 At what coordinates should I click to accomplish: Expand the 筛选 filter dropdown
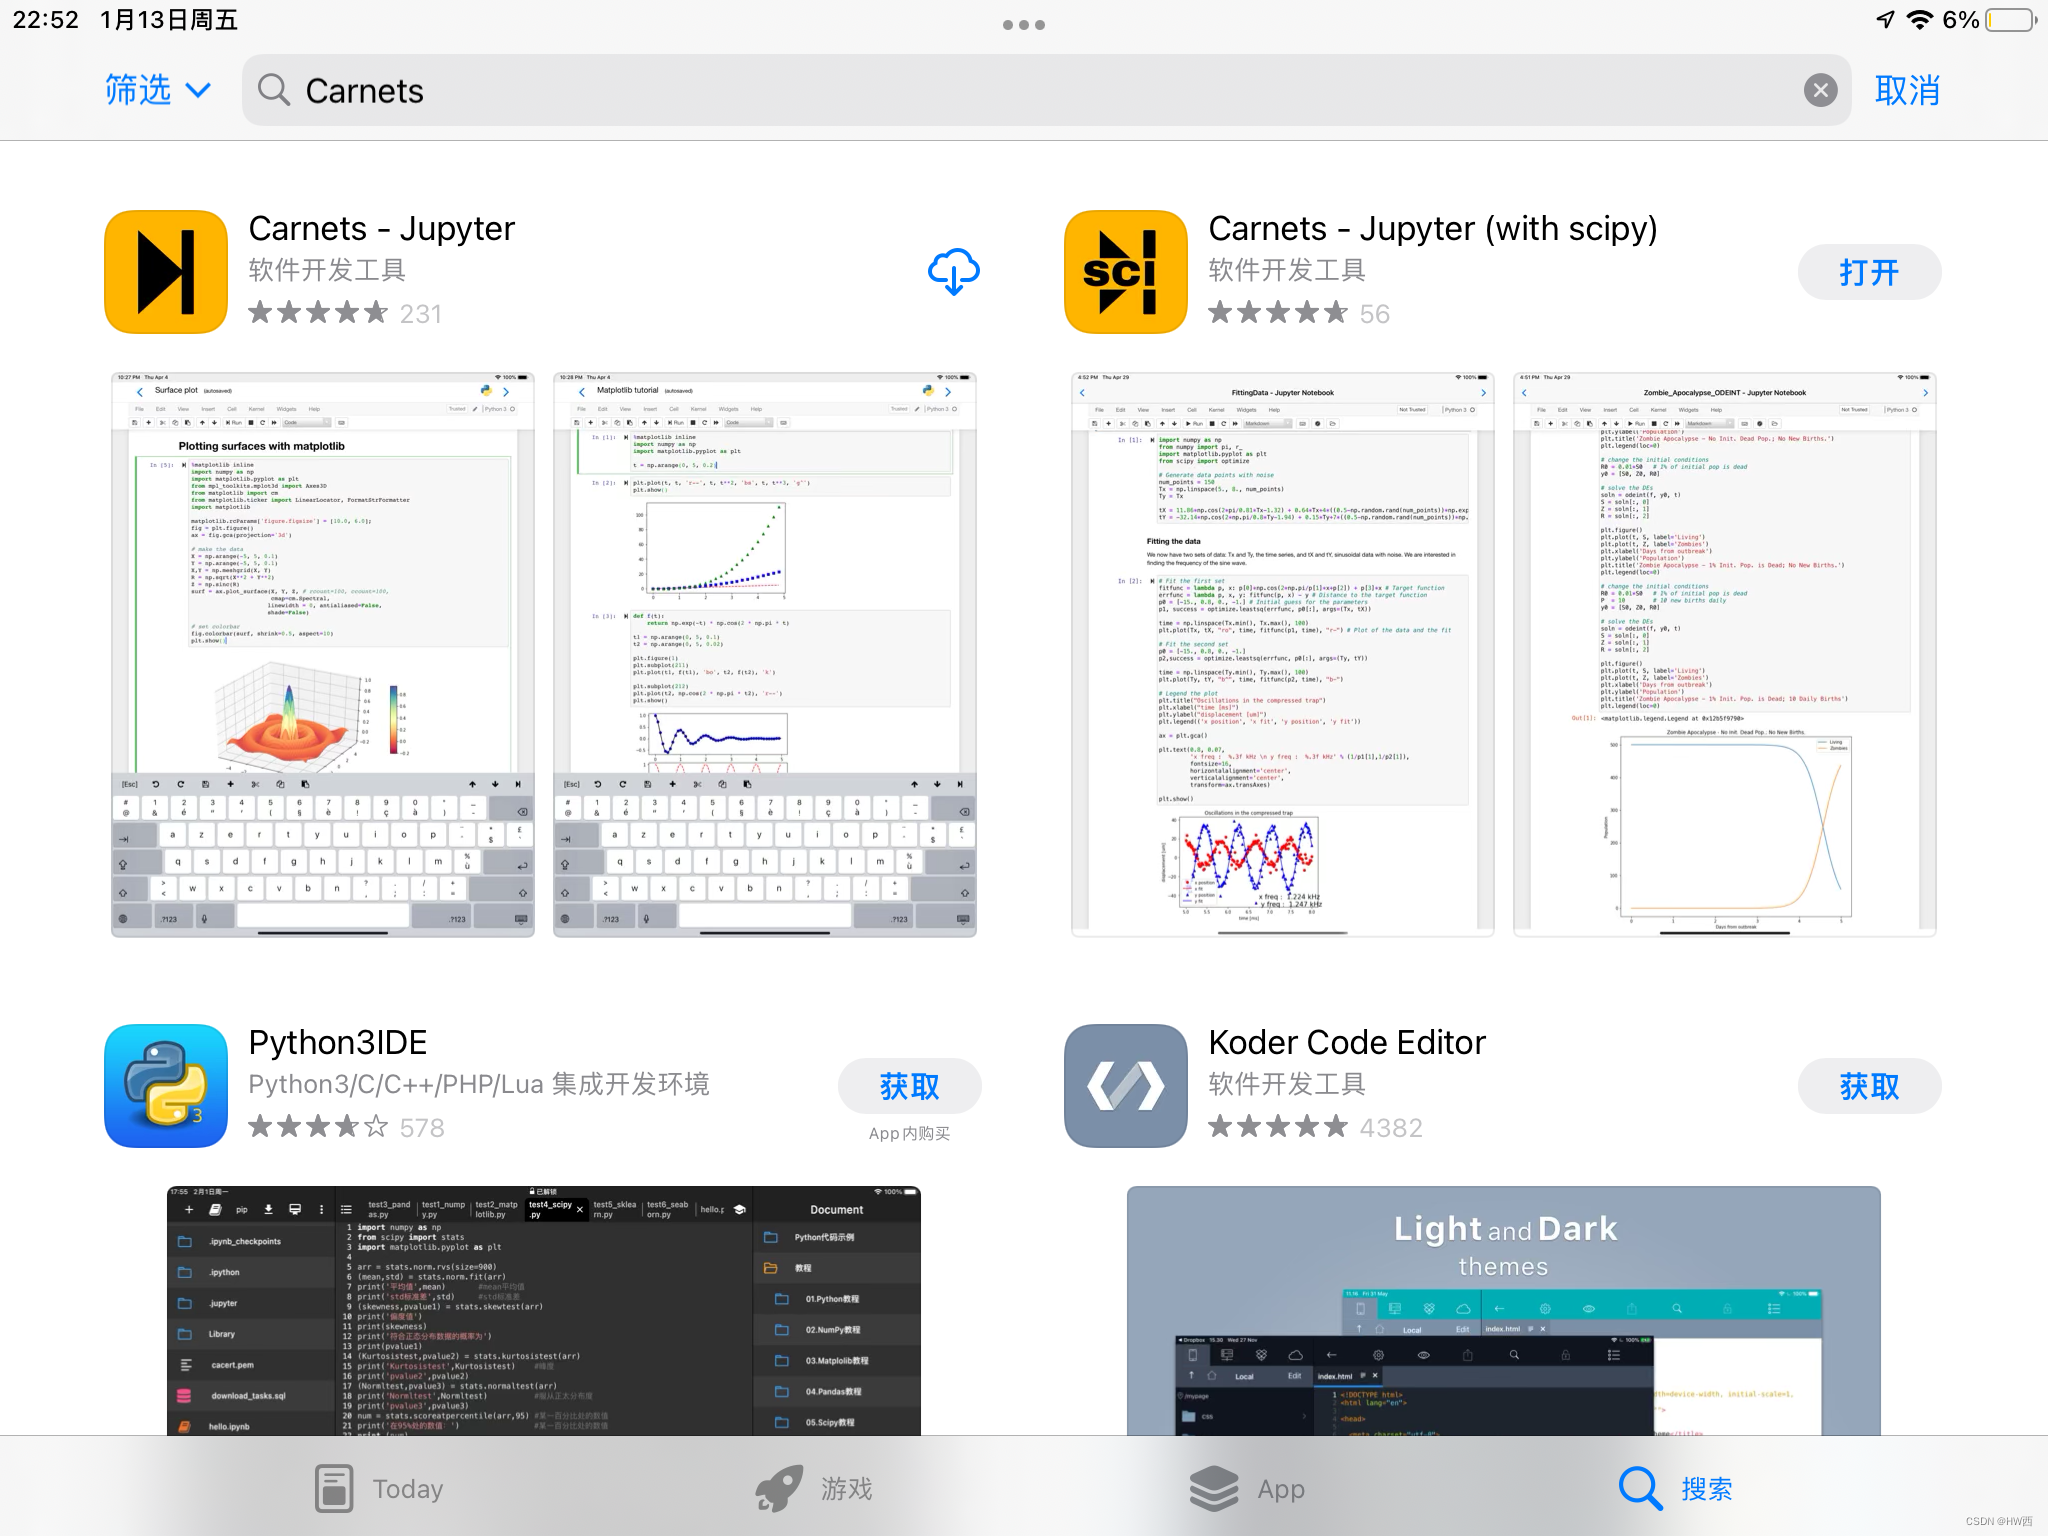point(158,91)
